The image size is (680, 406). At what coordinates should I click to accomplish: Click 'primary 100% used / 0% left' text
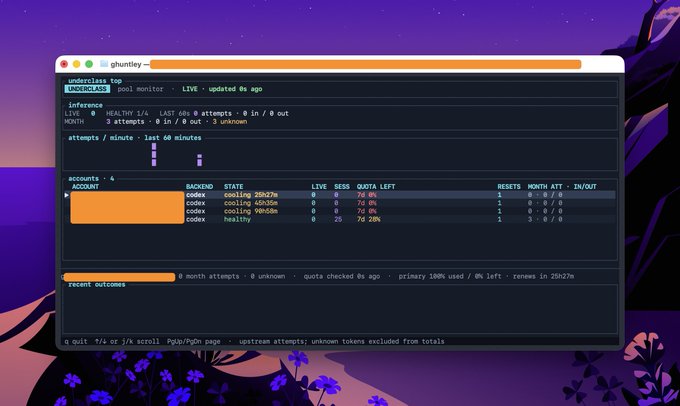point(450,276)
